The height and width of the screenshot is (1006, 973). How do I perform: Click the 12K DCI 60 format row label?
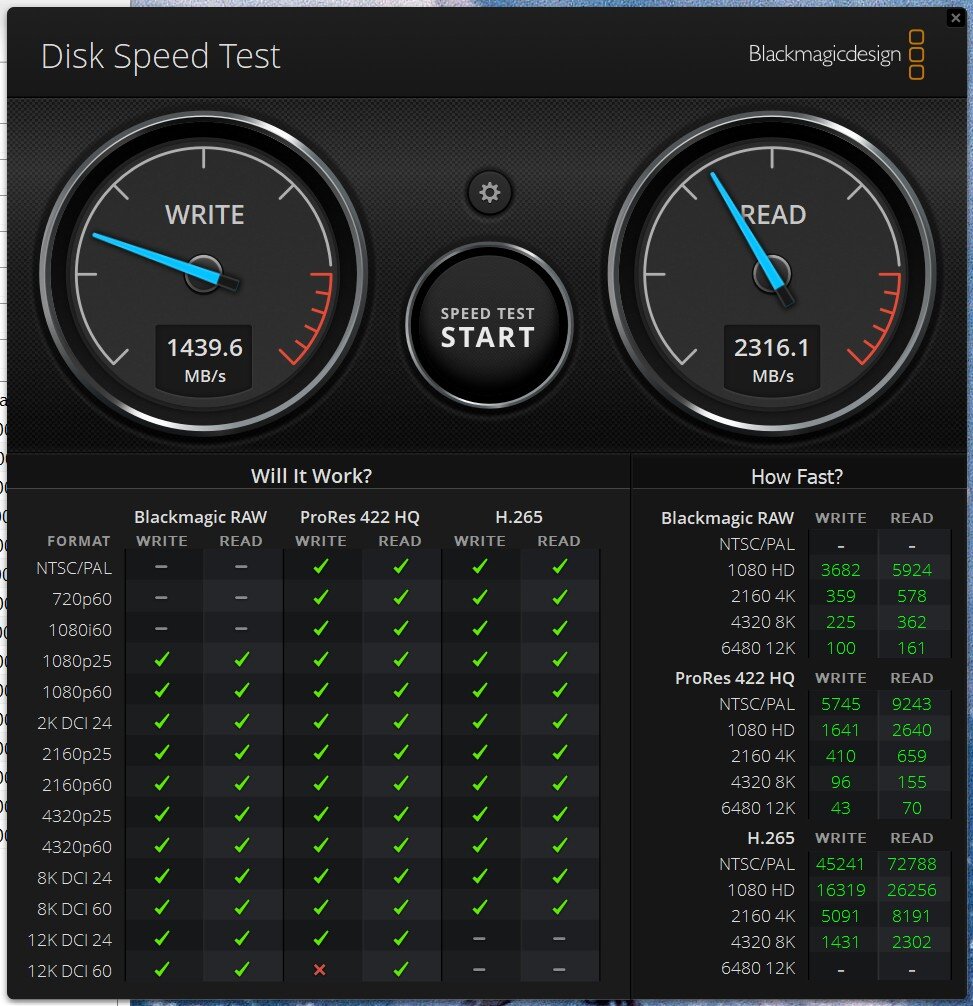point(70,971)
